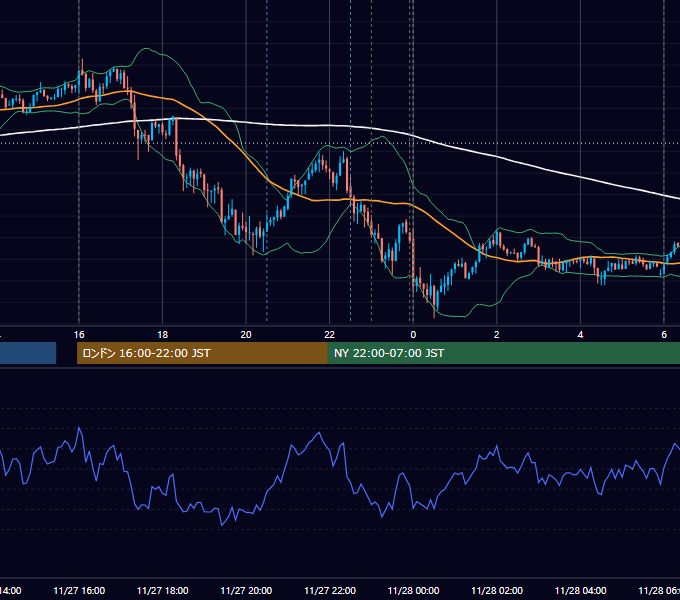Click the NY 22:00-07:00 JST session bar

[503, 353]
